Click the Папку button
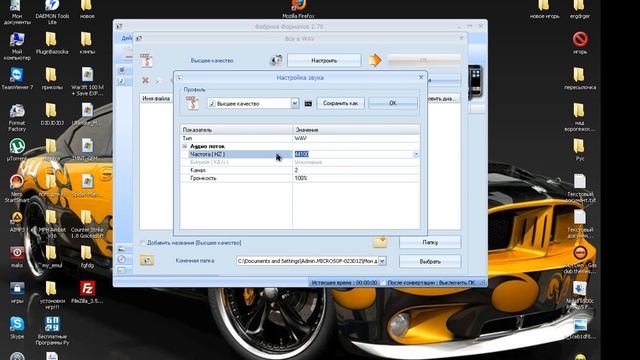Image resolution: width=640 pixels, height=360 pixels. click(x=430, y=242)
